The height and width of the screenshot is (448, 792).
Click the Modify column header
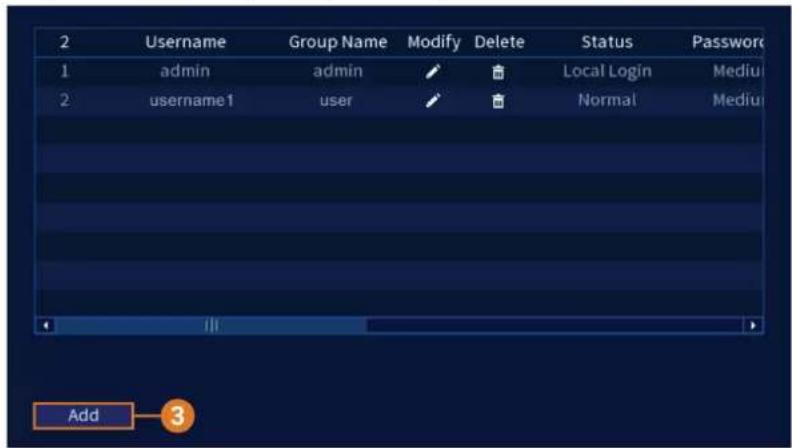(x=434, y=42)
